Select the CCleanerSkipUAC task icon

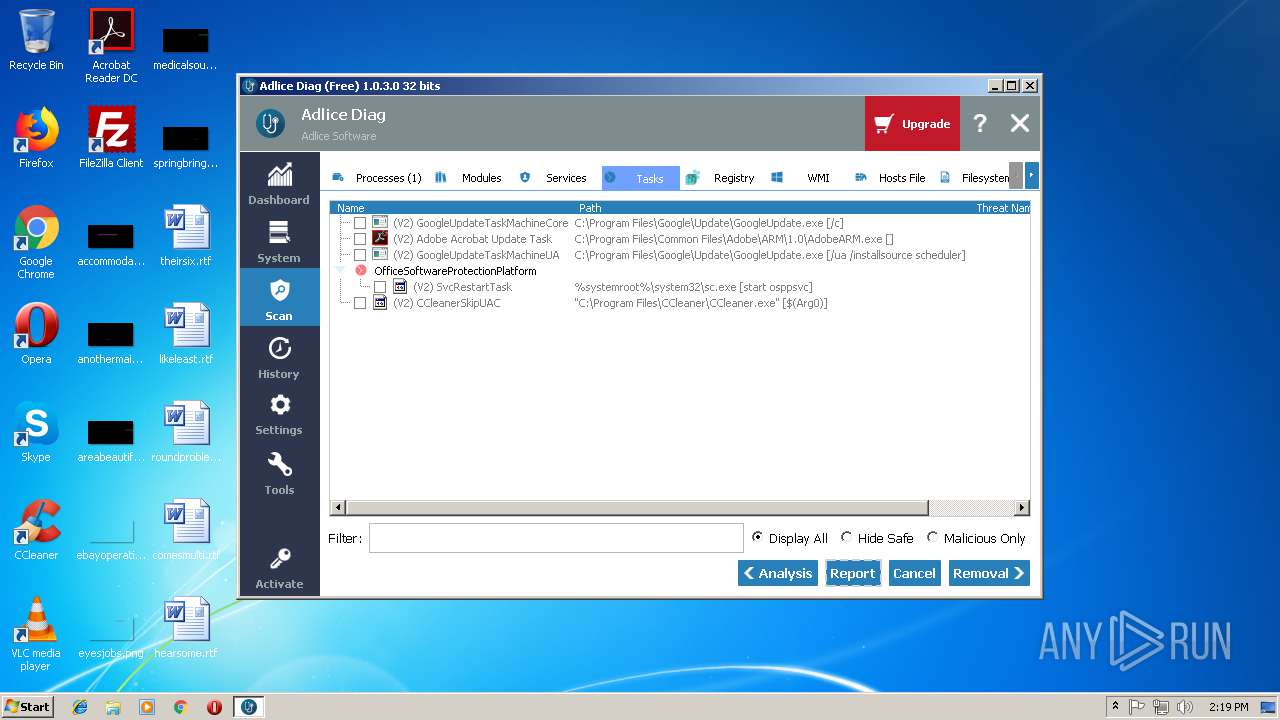click(380, 303)
